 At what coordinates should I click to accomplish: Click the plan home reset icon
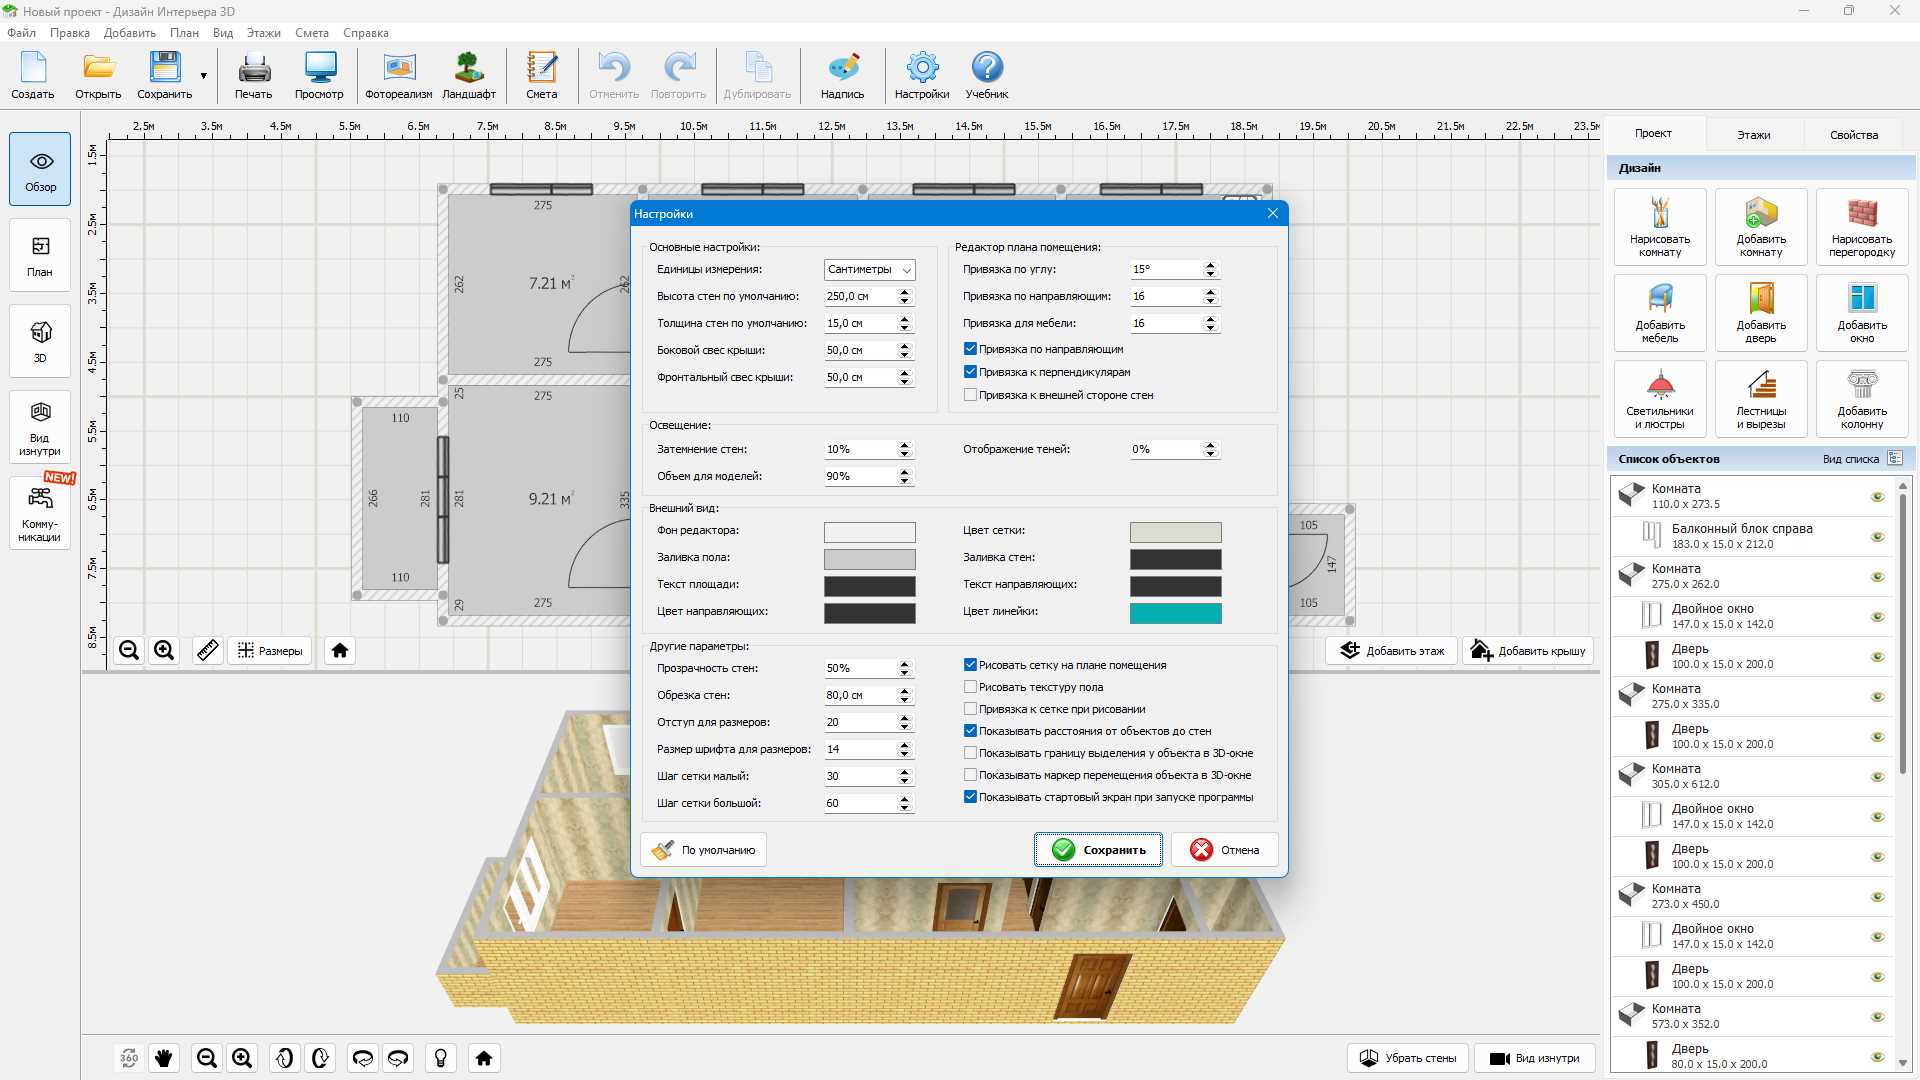point(340,651)
